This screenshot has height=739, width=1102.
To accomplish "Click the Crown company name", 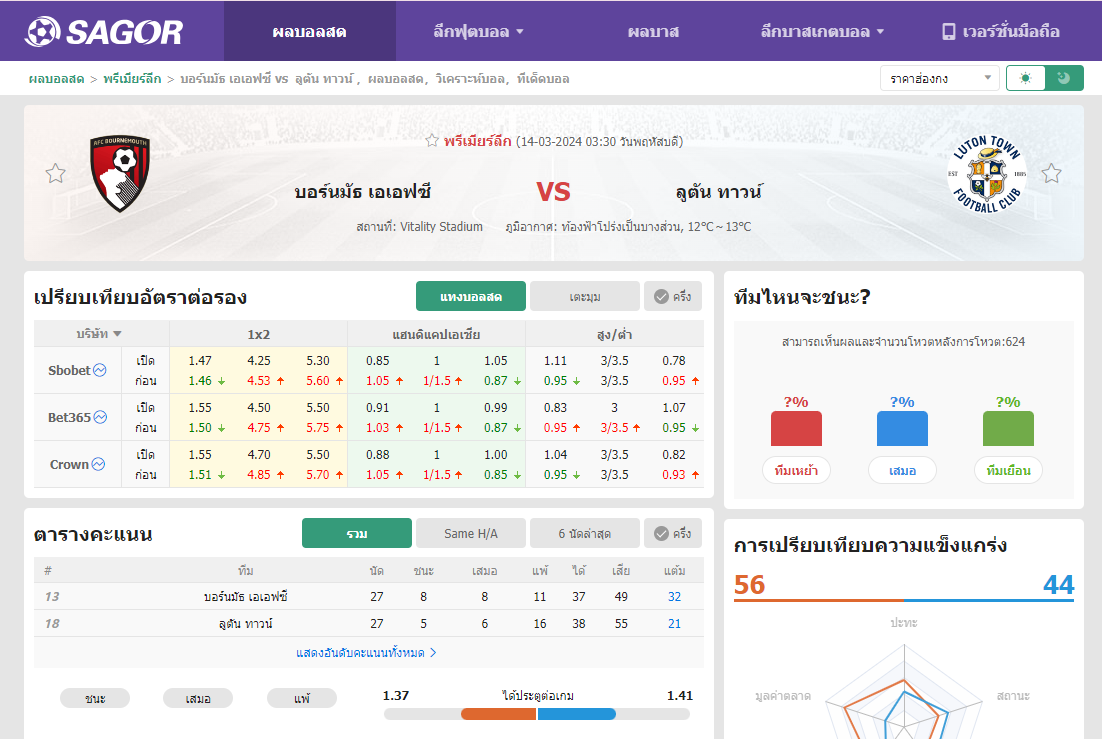I will point(69,464).
